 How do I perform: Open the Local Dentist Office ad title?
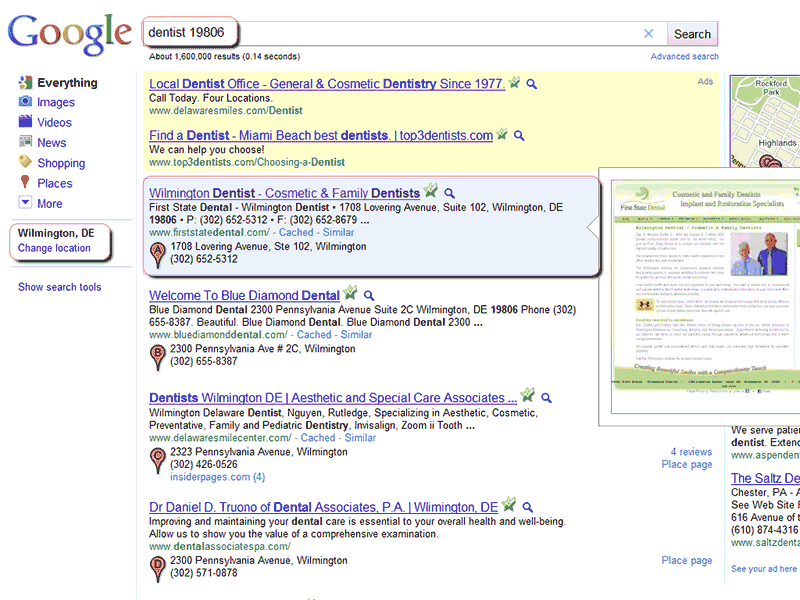pos(327,84)
